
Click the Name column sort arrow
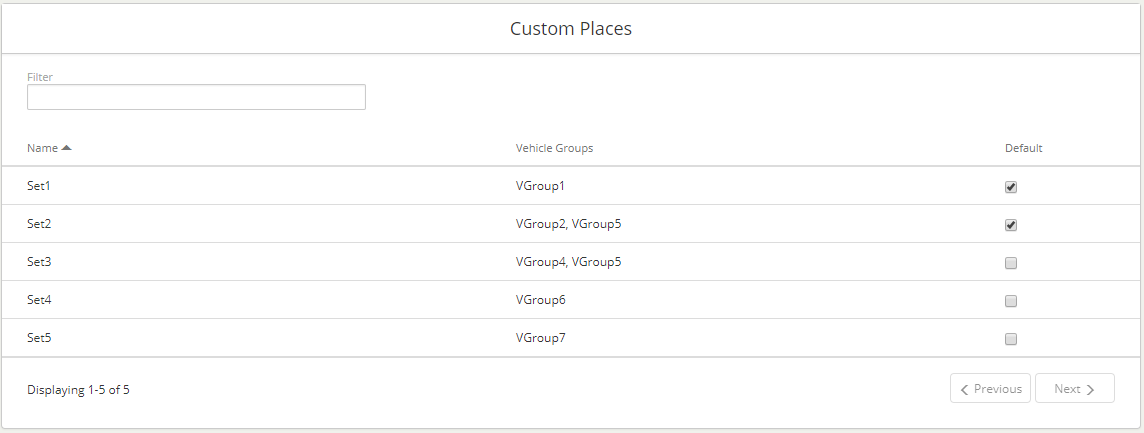[66, 147]
